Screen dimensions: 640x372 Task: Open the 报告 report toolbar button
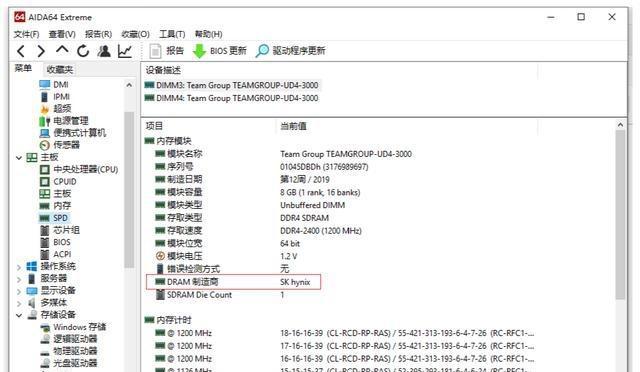coord(167,51)
